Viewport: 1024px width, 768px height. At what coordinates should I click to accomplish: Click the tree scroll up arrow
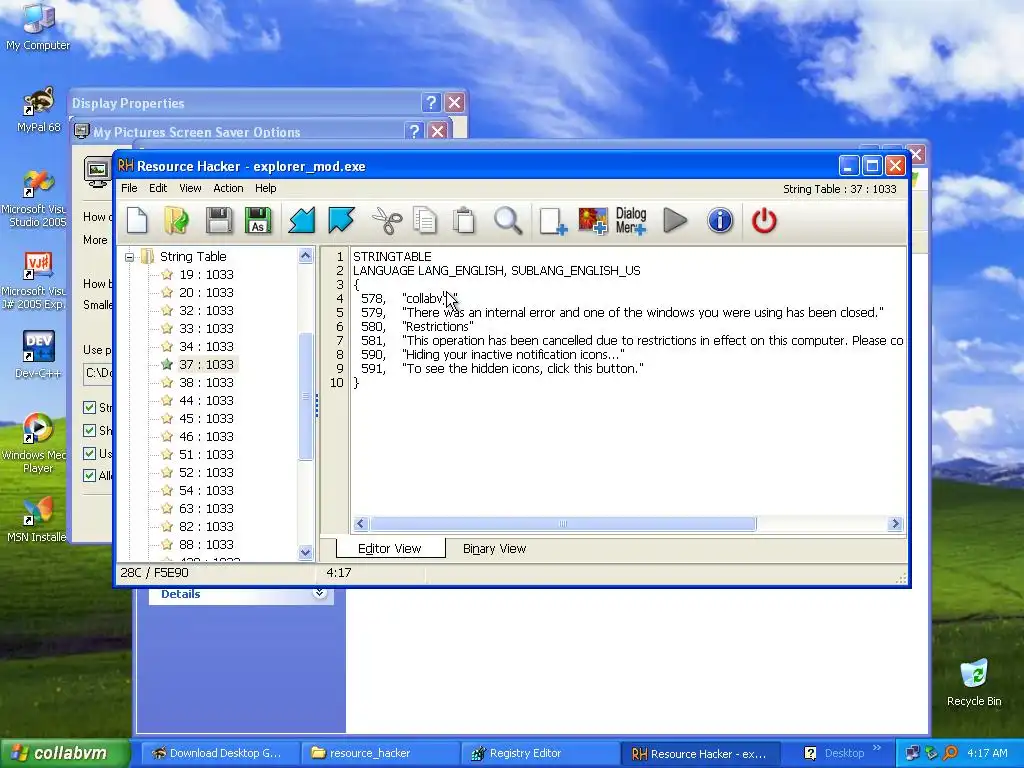[x=306, y=256]
